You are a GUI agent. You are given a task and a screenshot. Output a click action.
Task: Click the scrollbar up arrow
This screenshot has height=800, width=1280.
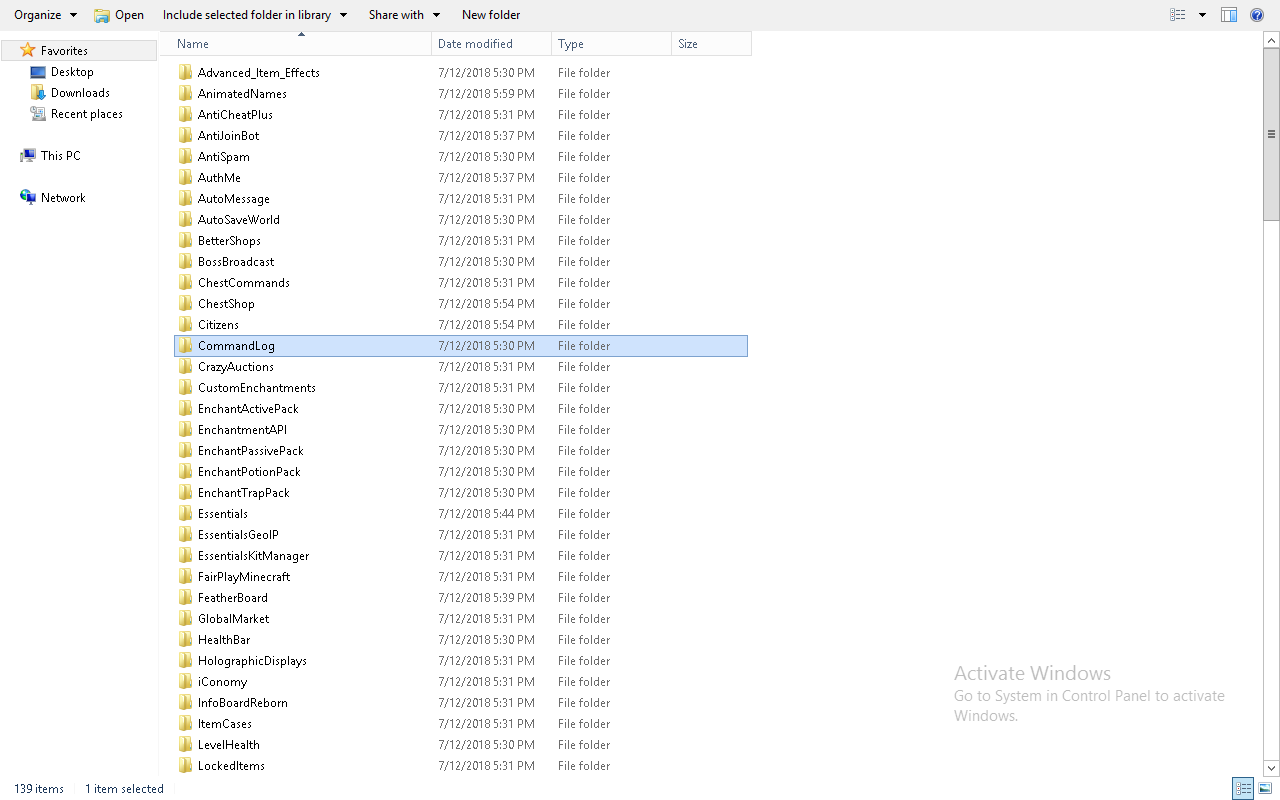coord(1272,40)
